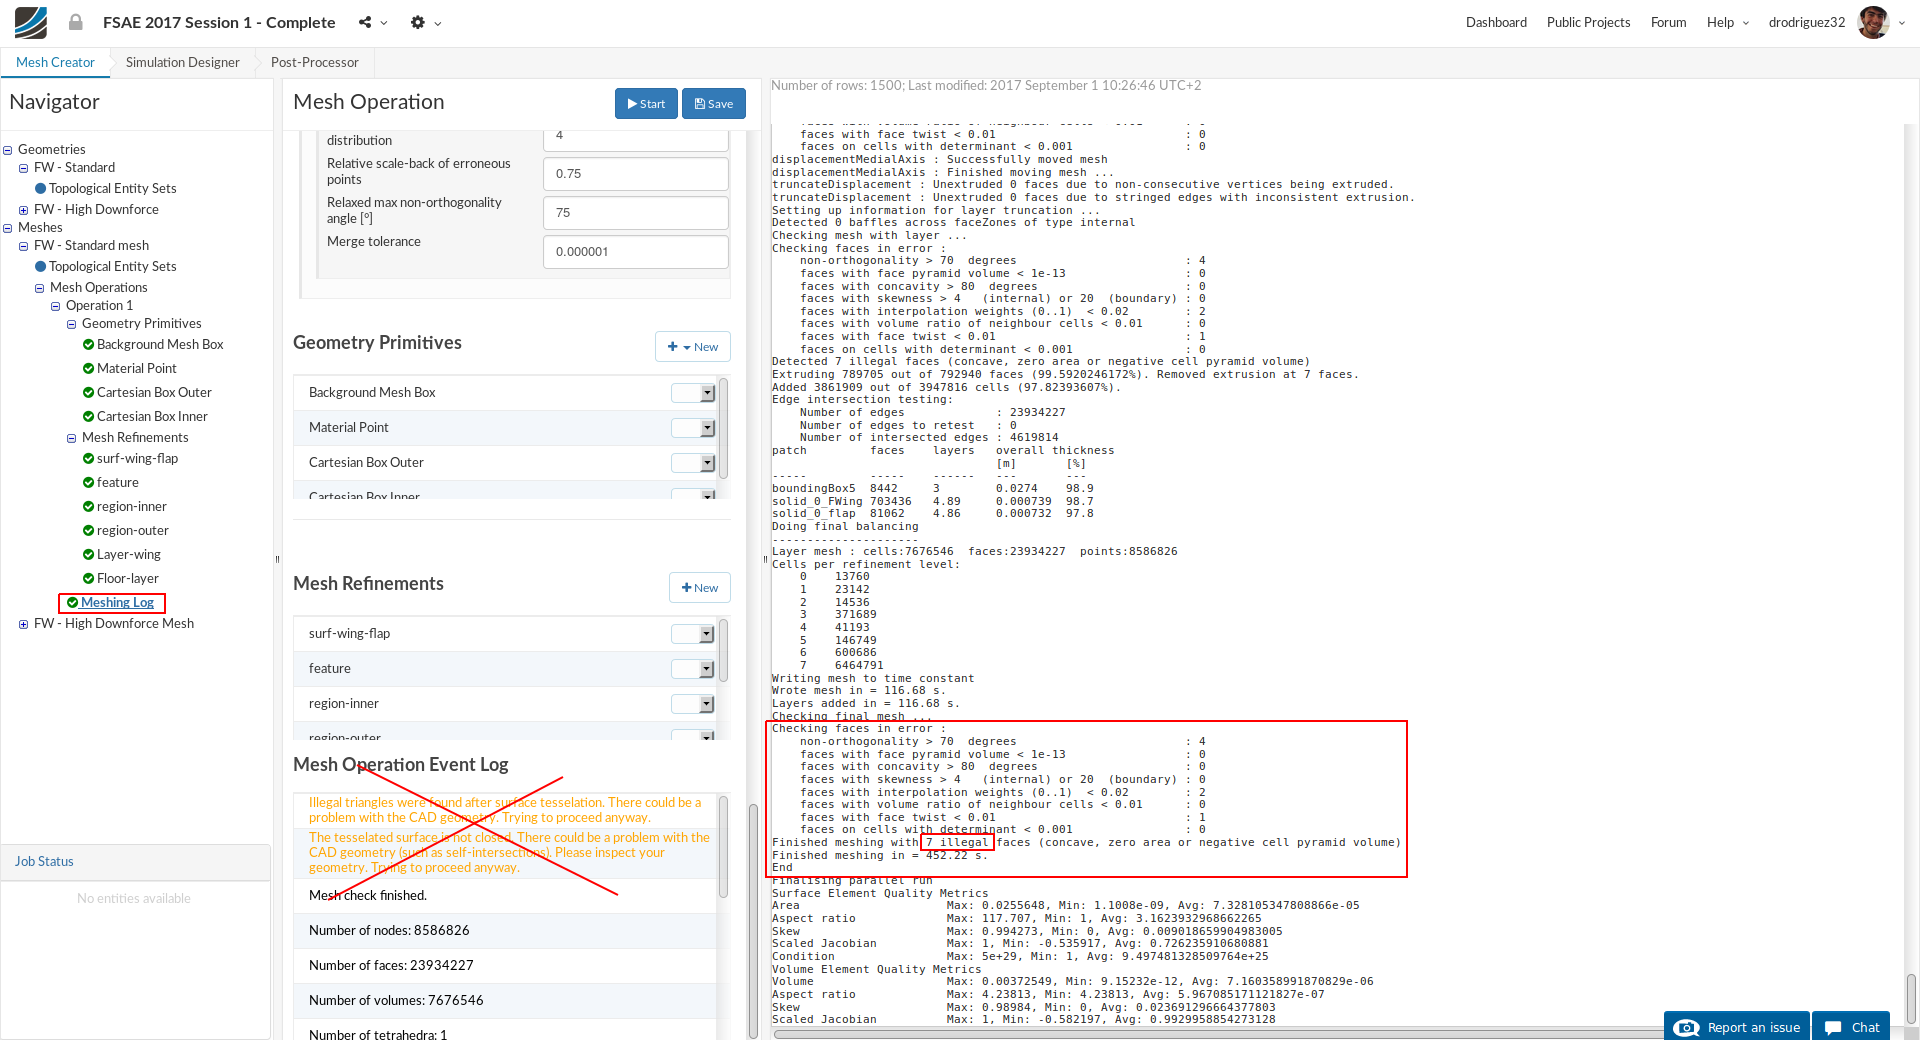Viewport: 1920px width, 1040px height.
Task: Expand the FW - High Downforce geometry node
Action: [24, 210]
